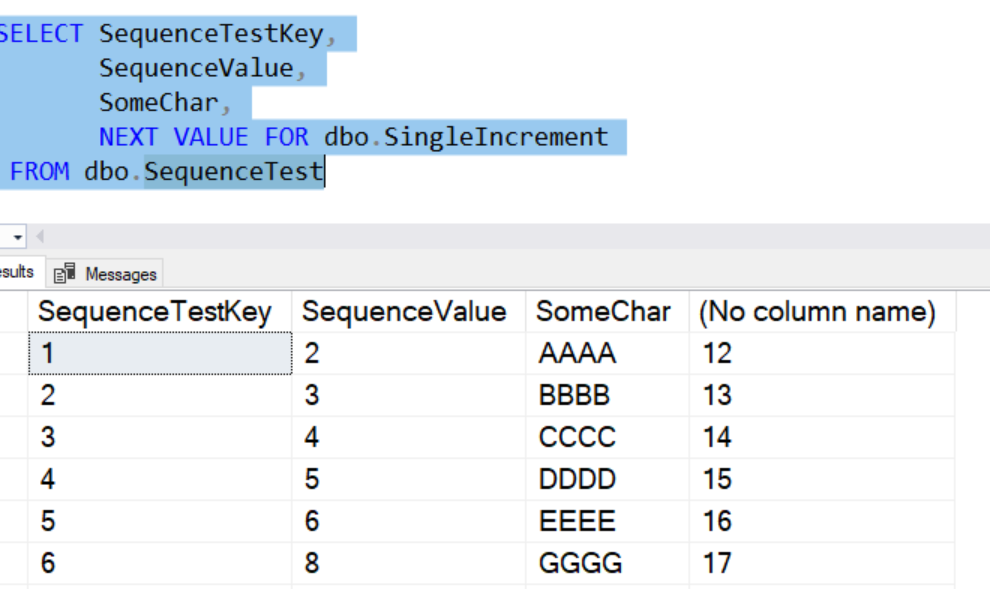Click the row header of first result row

coord(13,353)
